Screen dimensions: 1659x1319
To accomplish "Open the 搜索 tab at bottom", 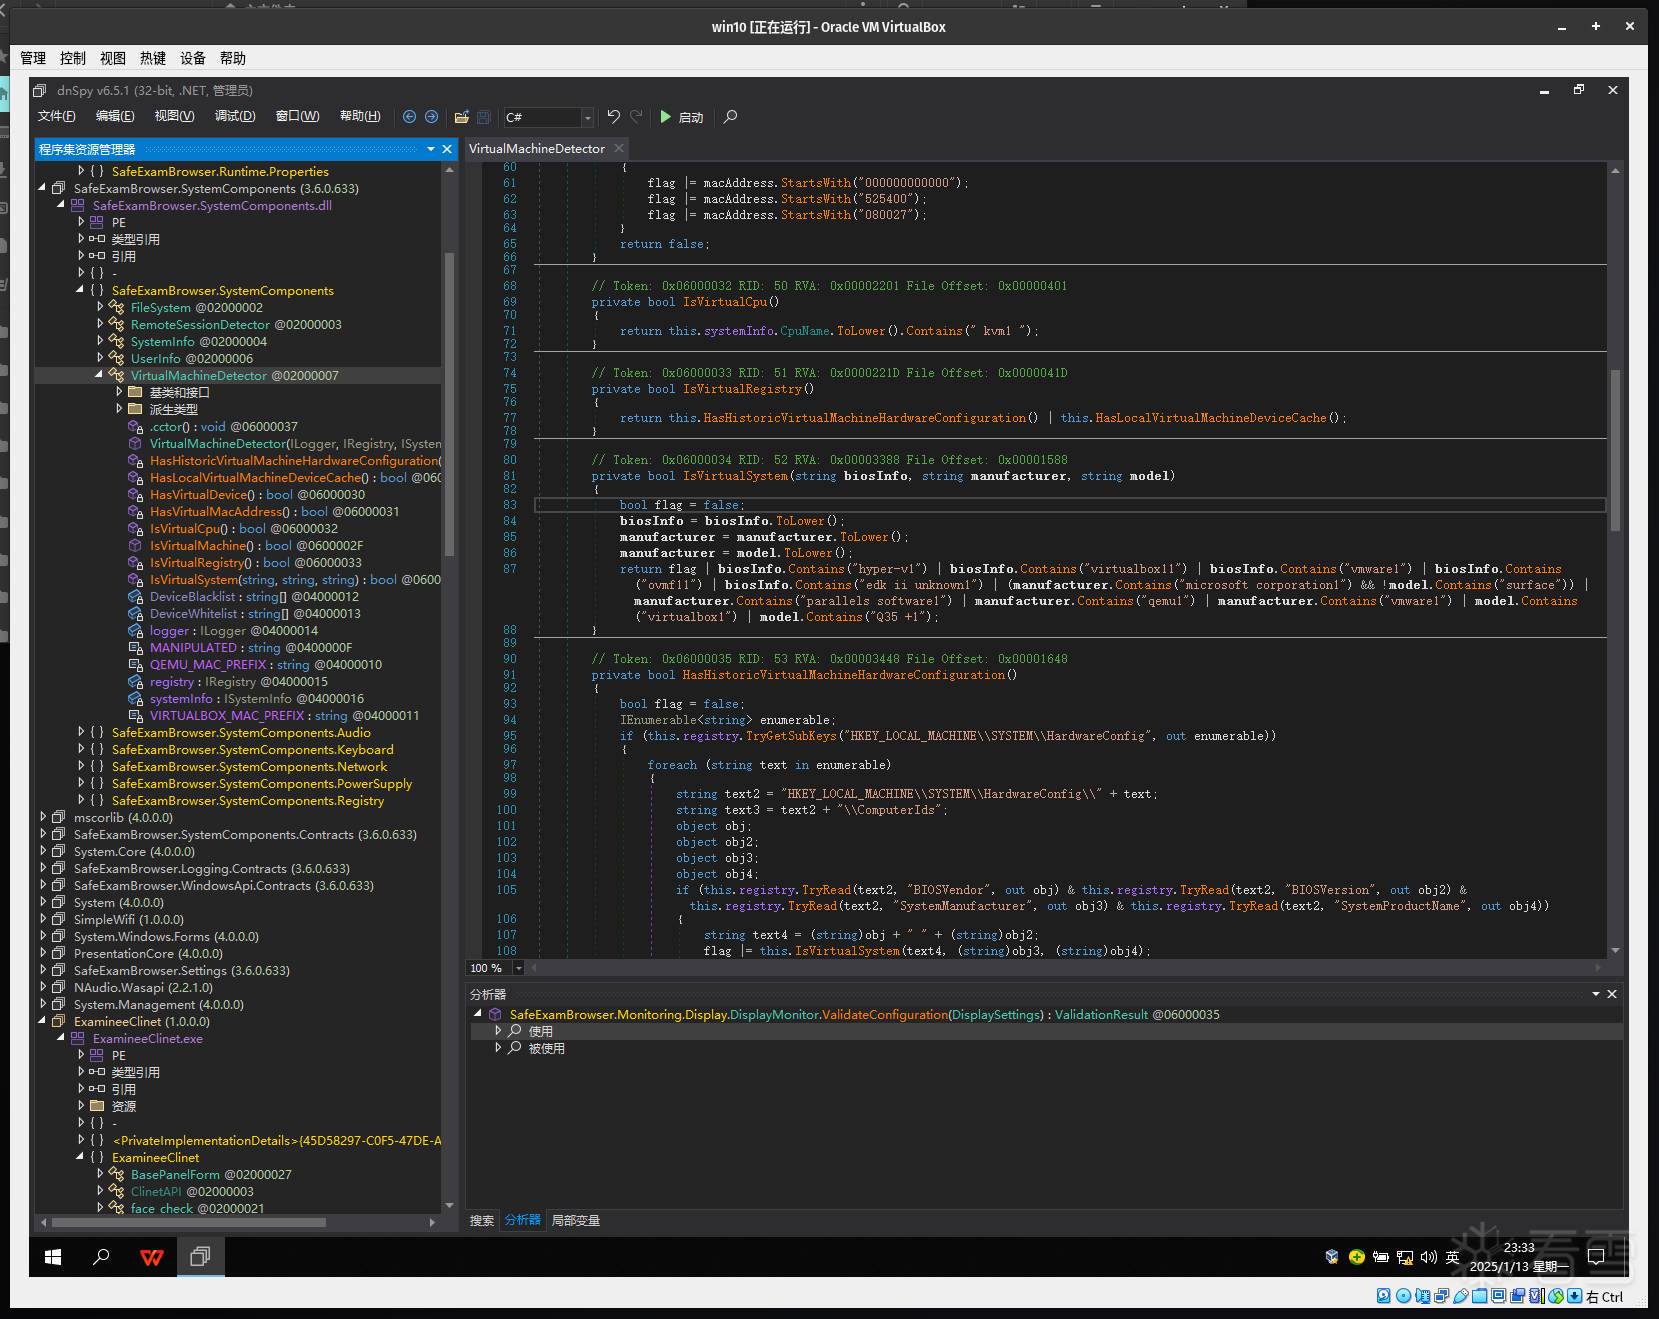I will click(482, 1220).
